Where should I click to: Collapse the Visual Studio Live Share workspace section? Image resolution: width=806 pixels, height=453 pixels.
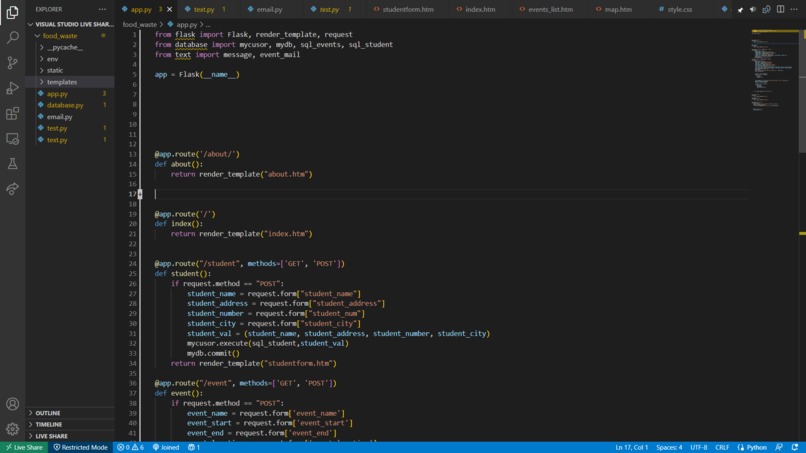point(69,24)
